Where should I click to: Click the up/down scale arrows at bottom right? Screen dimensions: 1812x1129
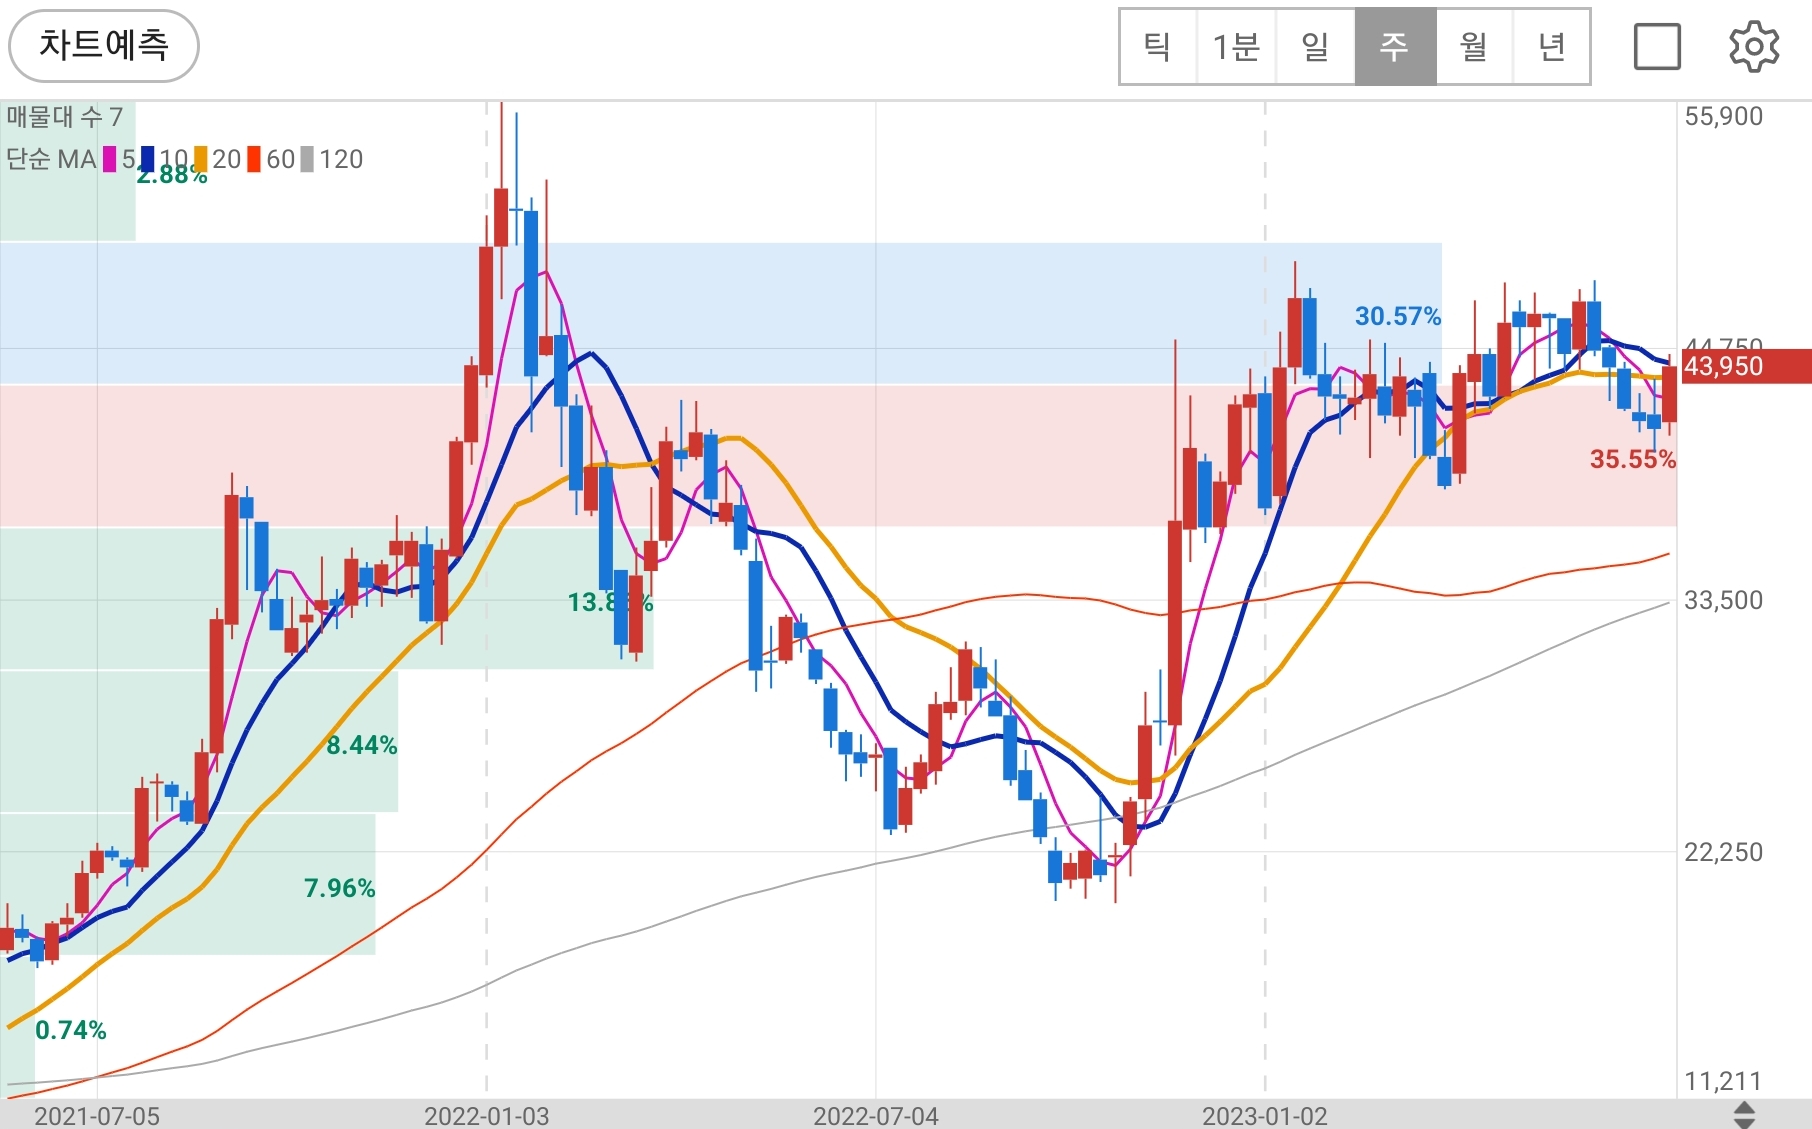[1744, 1115]
